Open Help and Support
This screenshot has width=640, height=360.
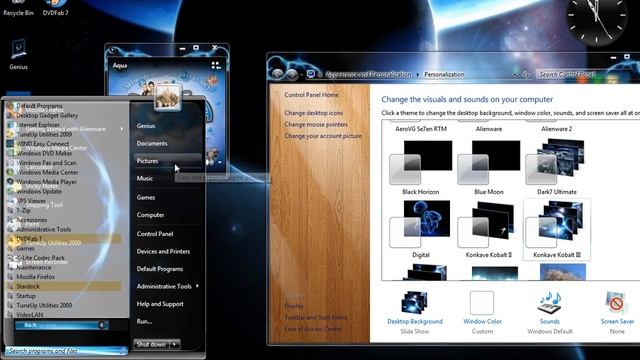coord(160,304)
